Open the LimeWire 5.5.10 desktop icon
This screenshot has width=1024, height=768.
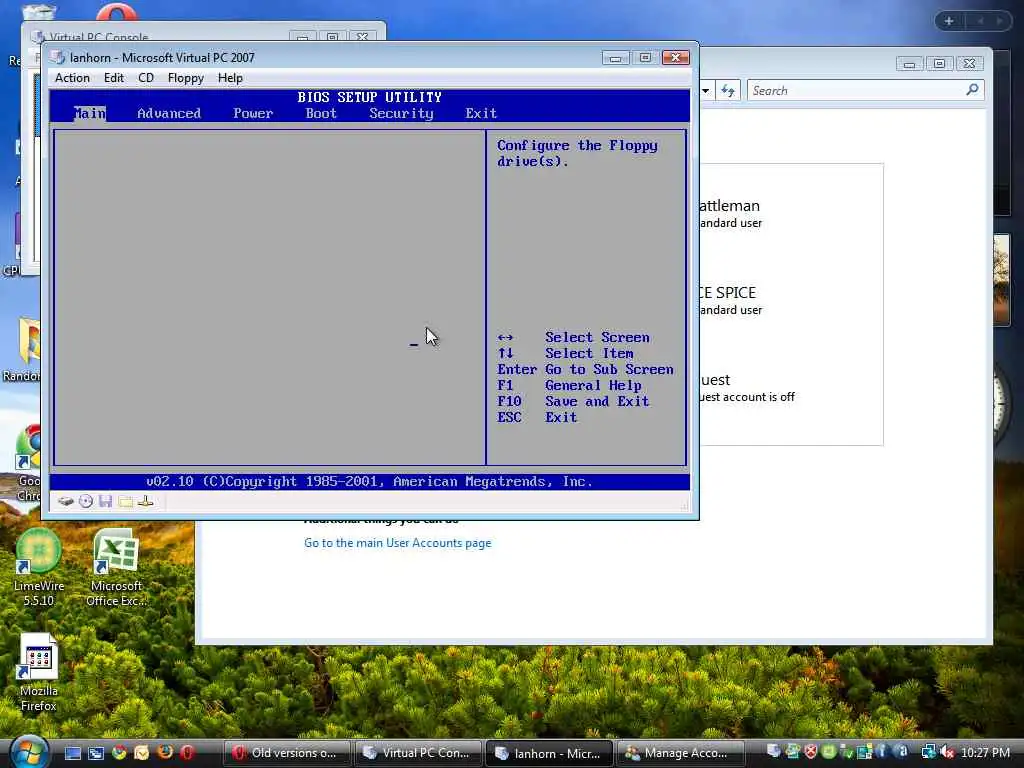[39, 567]
